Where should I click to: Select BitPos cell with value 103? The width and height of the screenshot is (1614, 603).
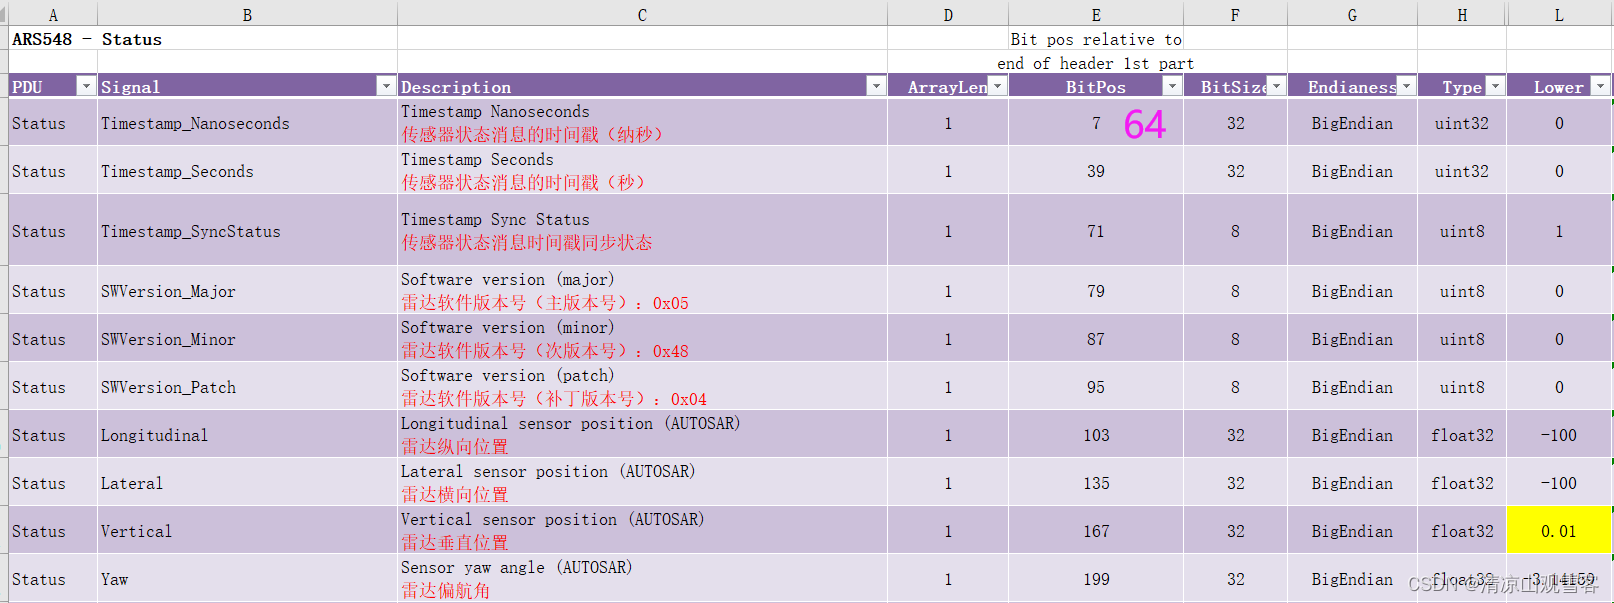pyautogui.click(x=1096, y=435)
